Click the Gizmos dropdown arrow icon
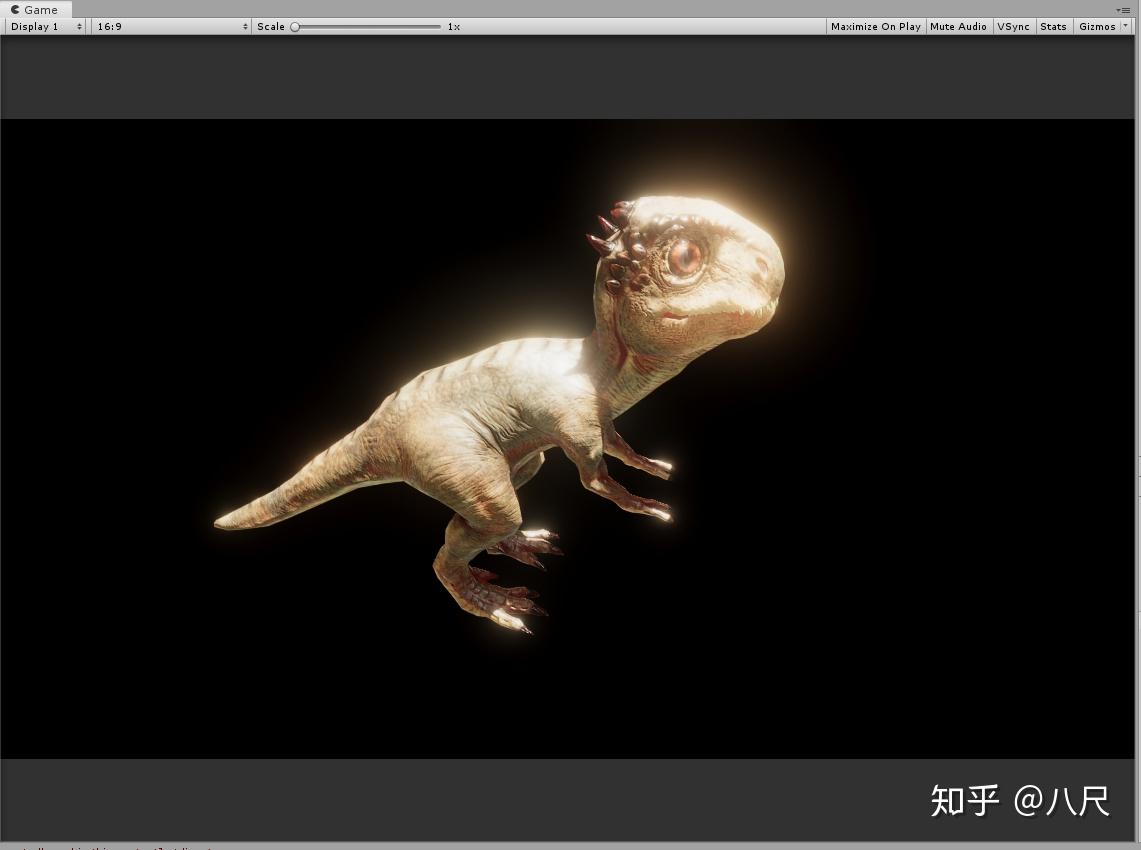1141x850 pixels. click(1124, 26)
